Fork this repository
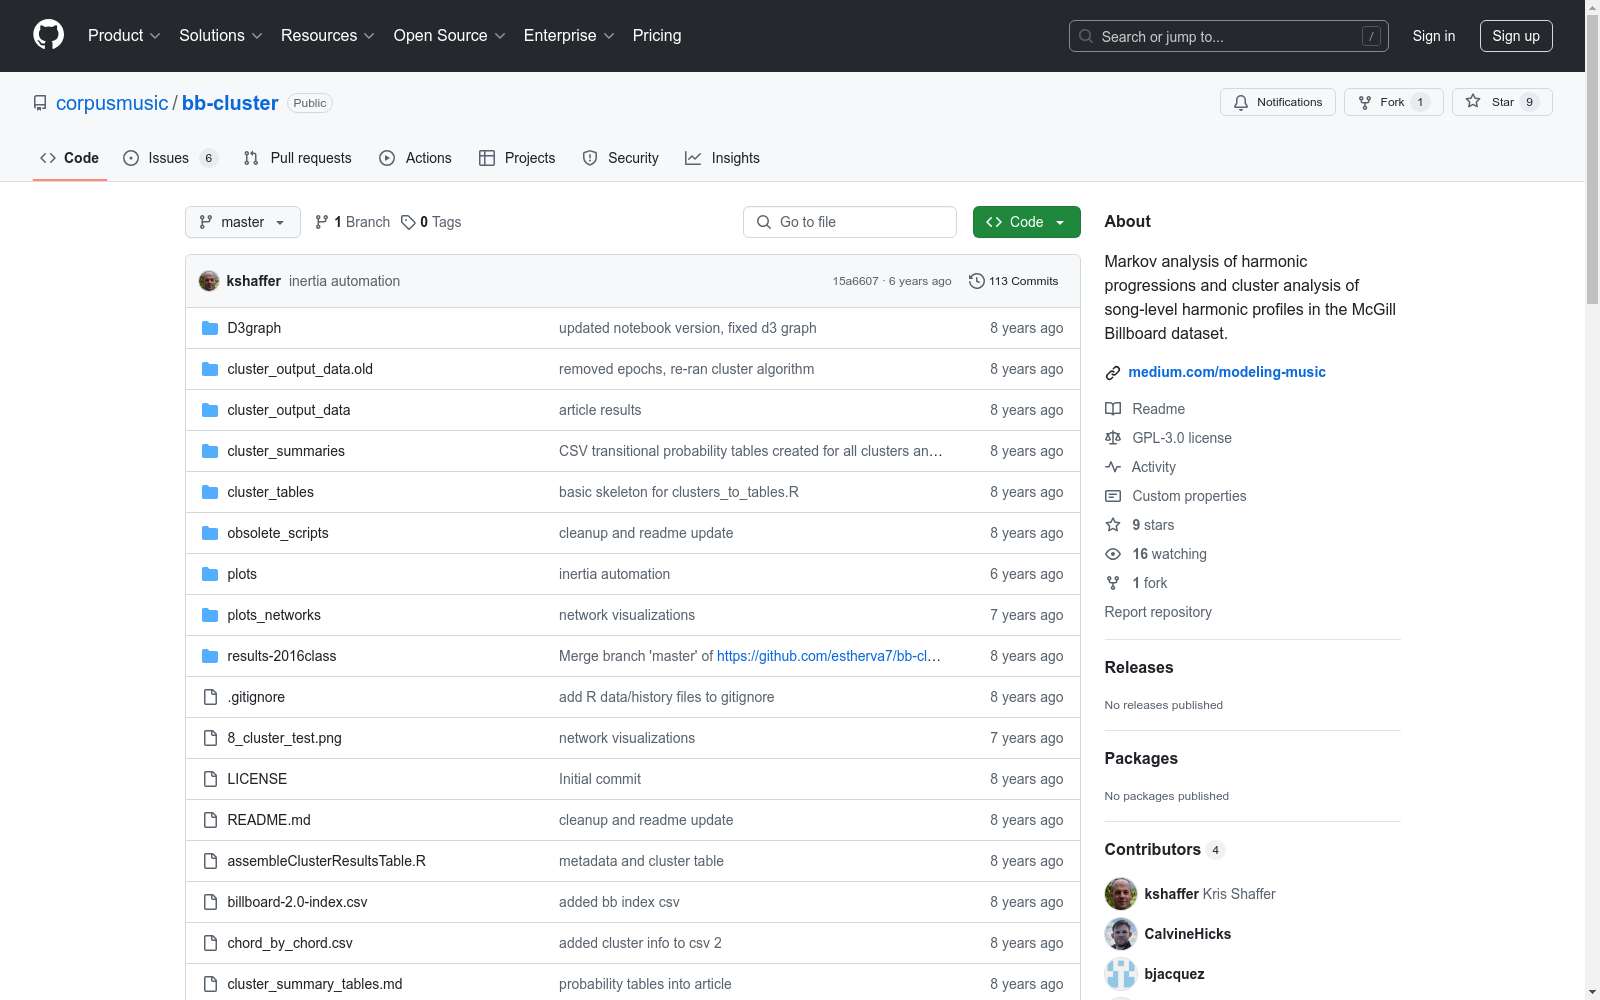Viewport: 1600px width, 1000px height. click(1393, 102)
